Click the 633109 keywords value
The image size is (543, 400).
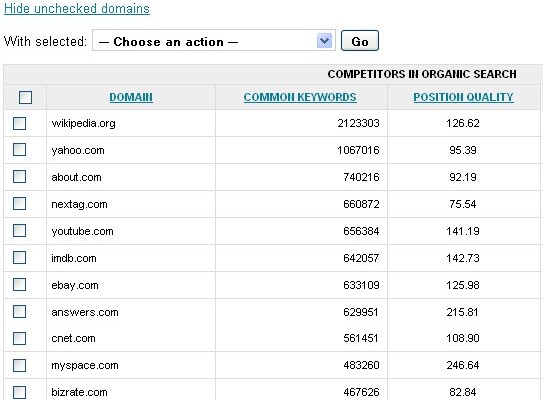361,285
